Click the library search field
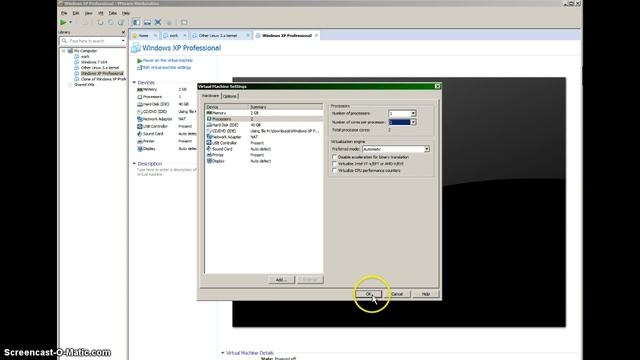The width and height of the screenshot is (640, 360). tap(91, 41)
